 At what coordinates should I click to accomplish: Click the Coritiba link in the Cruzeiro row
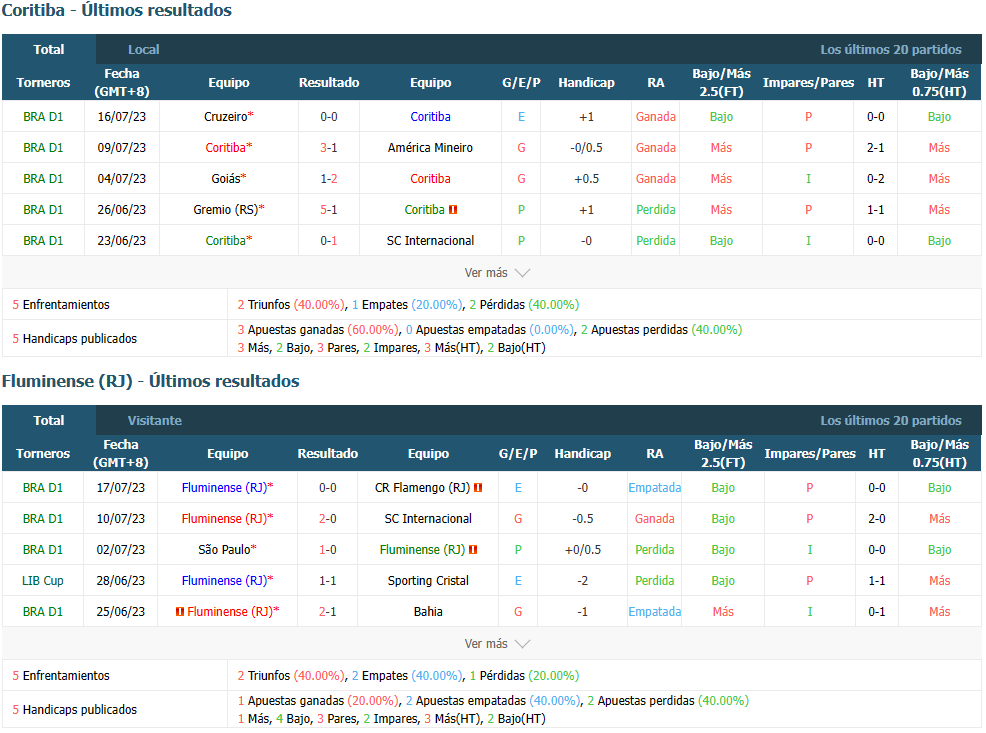(x=430, y=117)
